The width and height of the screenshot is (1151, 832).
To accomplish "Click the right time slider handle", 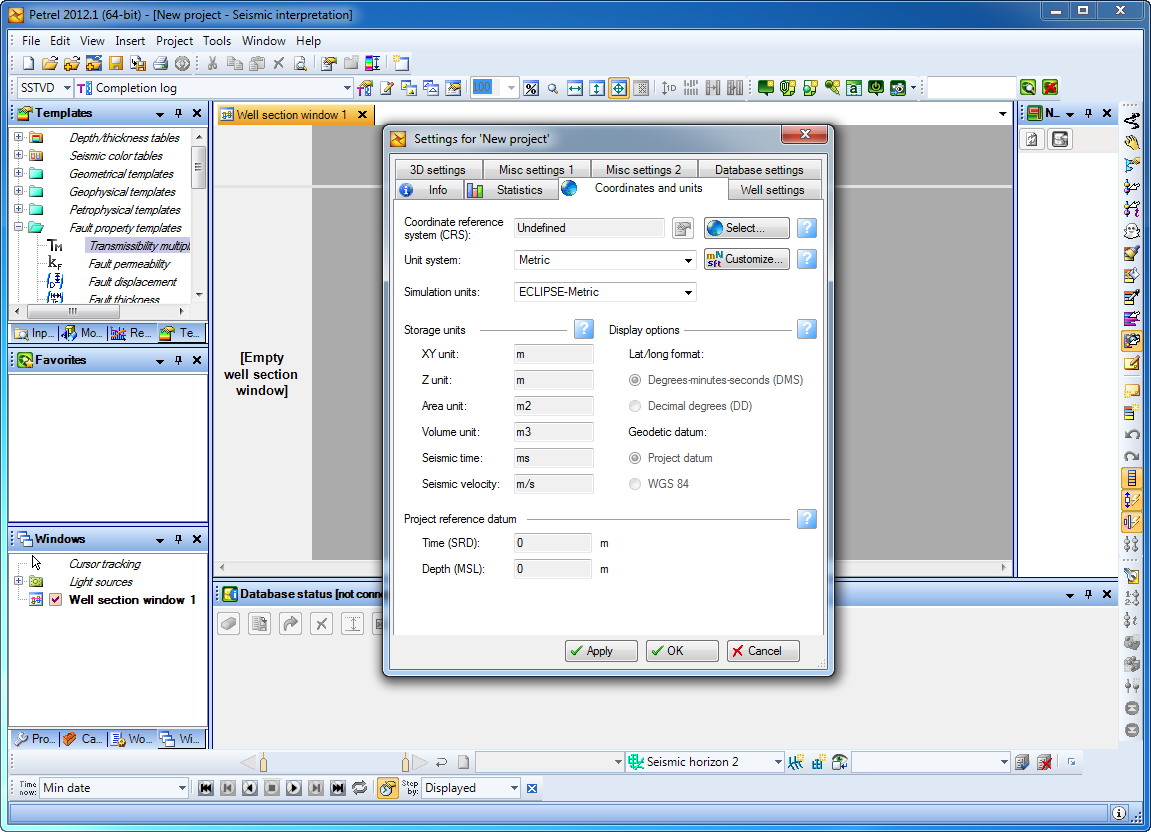I will tap(405, 763).
